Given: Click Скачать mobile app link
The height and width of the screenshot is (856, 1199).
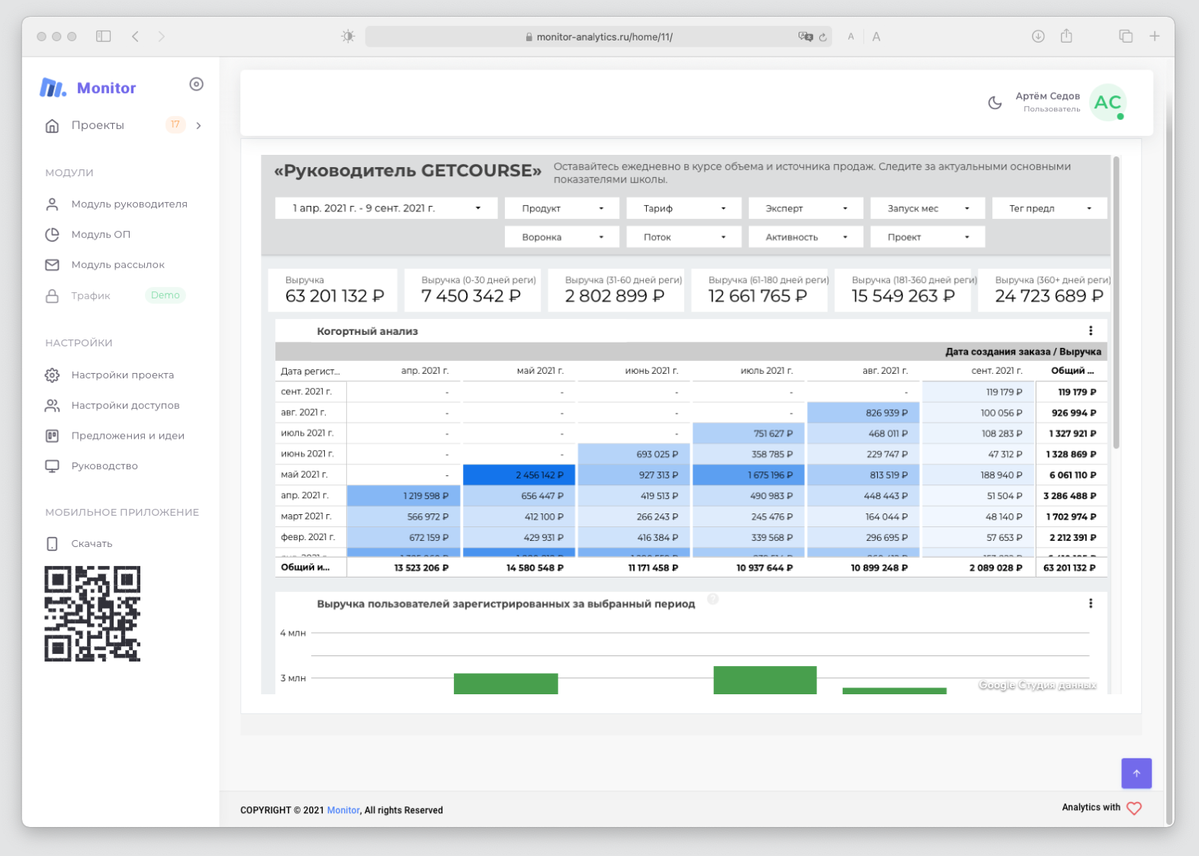Looking at the screenshot, I should click(x=92, y=544).
